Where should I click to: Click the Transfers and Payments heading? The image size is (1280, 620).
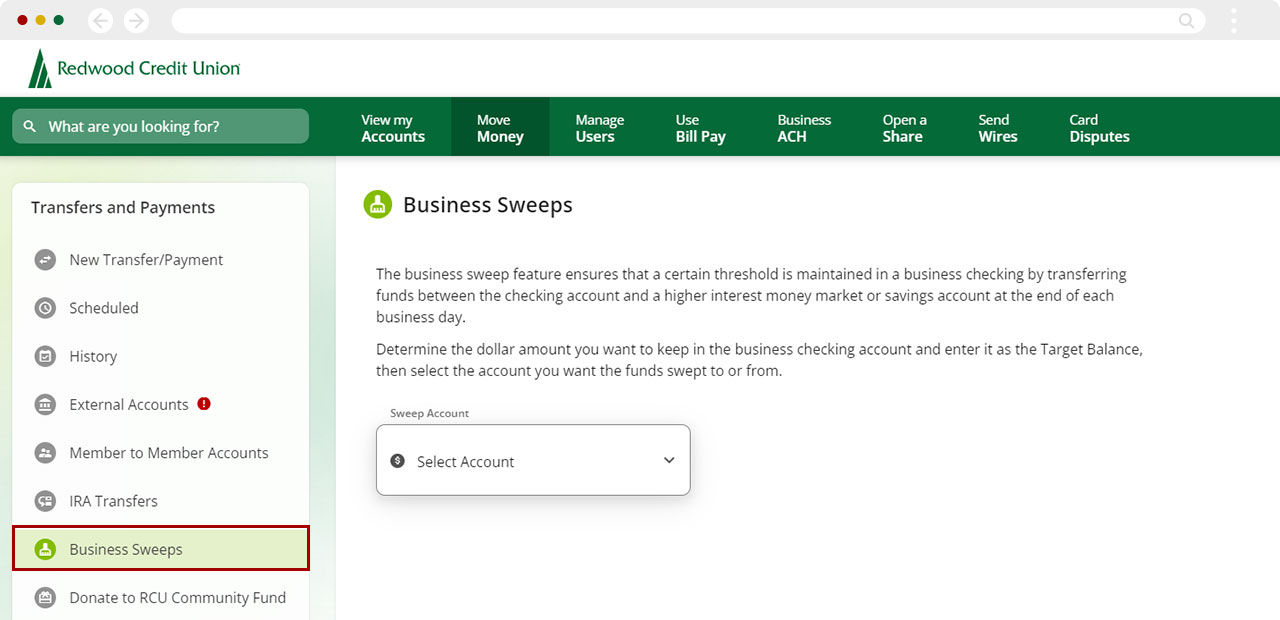coord(123,207)
